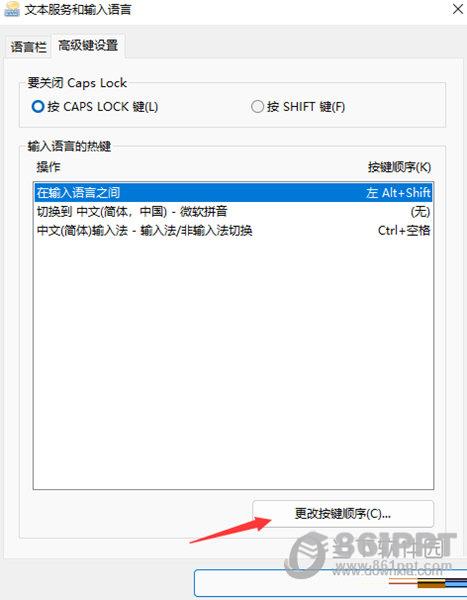The height and width of the screenshot is (600, 467).
Task: Click the 操作 column label
Action: coord(48,167)
